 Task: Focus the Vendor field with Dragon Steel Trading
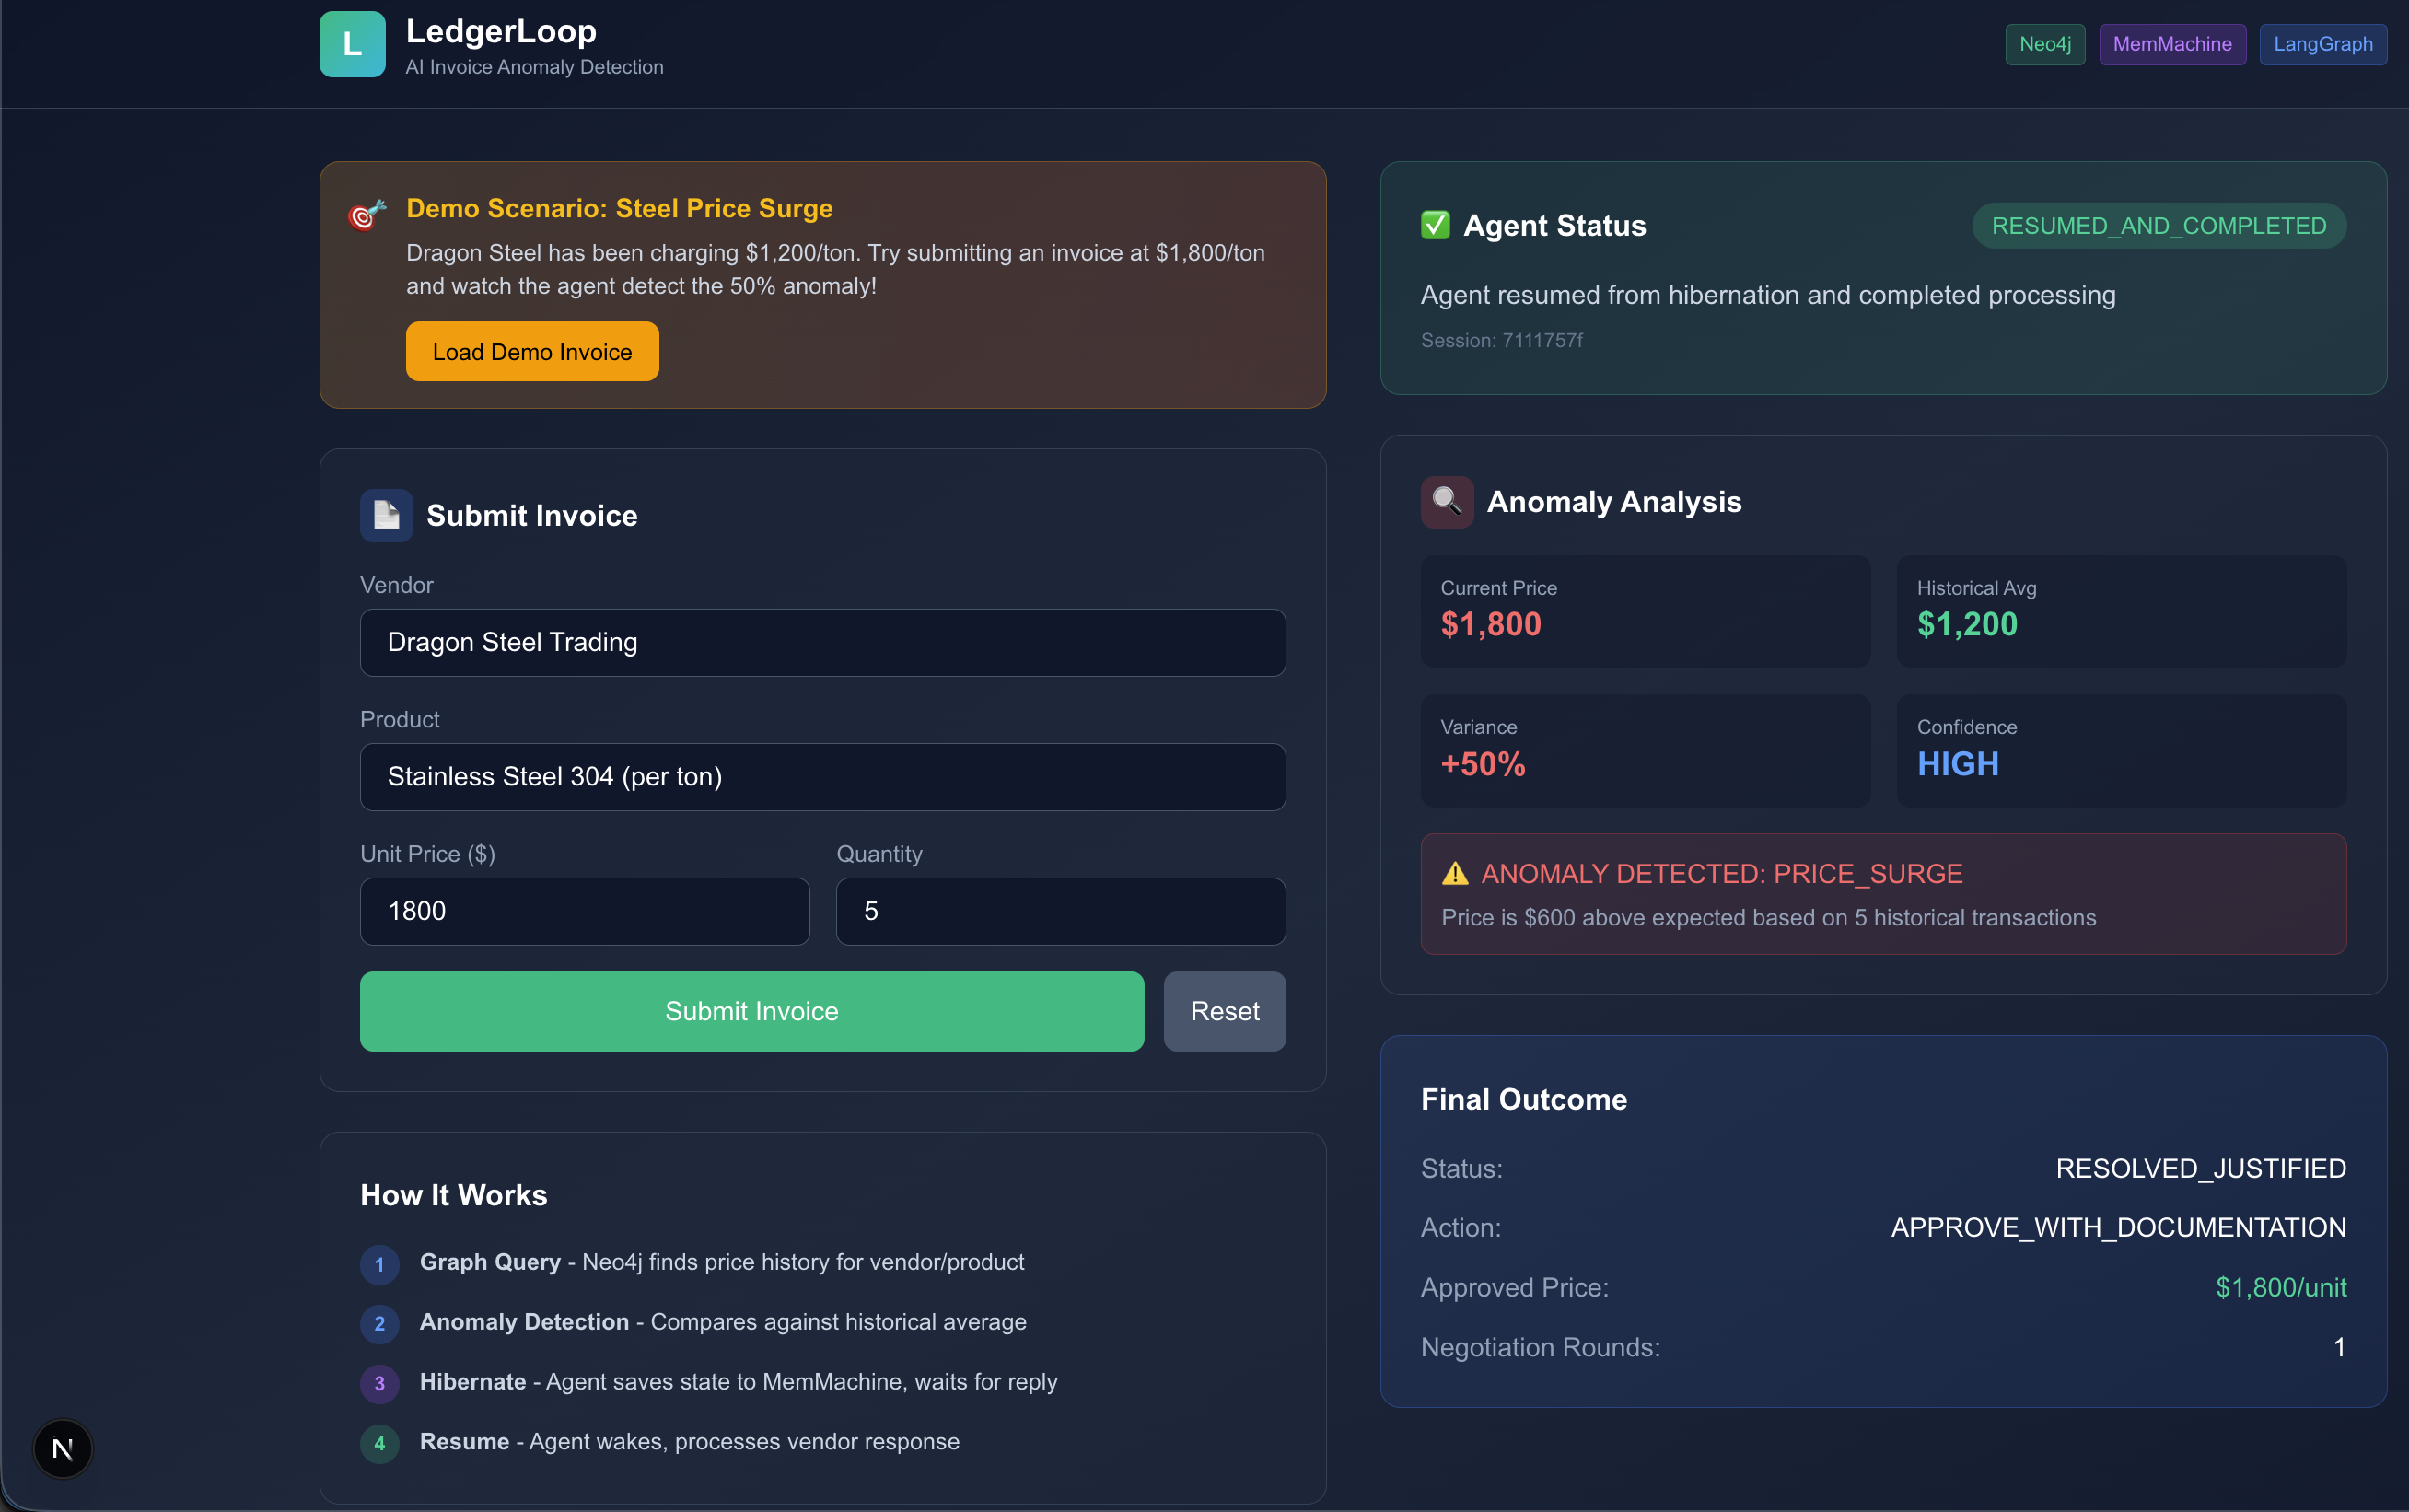click(x=822, y=642)
